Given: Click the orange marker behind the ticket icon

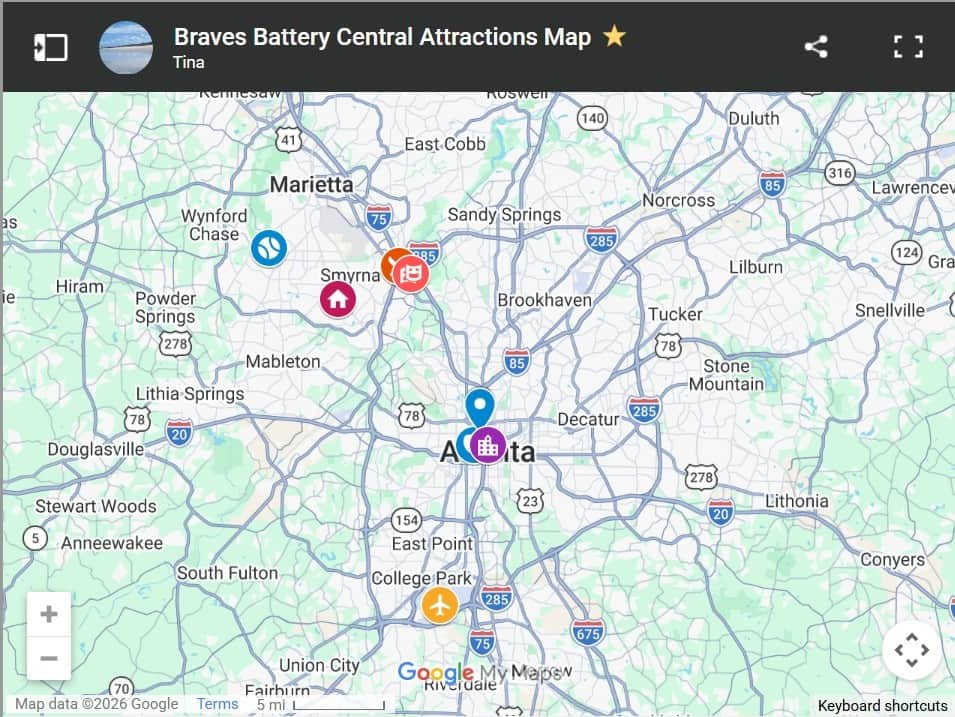Looking at the screenshot, I should (389, 263).
